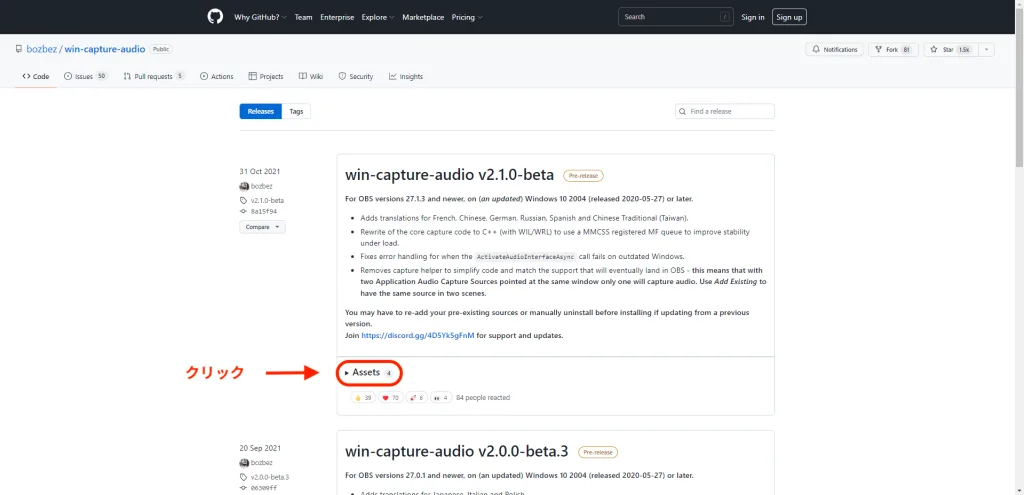
Task: Fork the repository with Fork button
Action: (x=893, y=50)
